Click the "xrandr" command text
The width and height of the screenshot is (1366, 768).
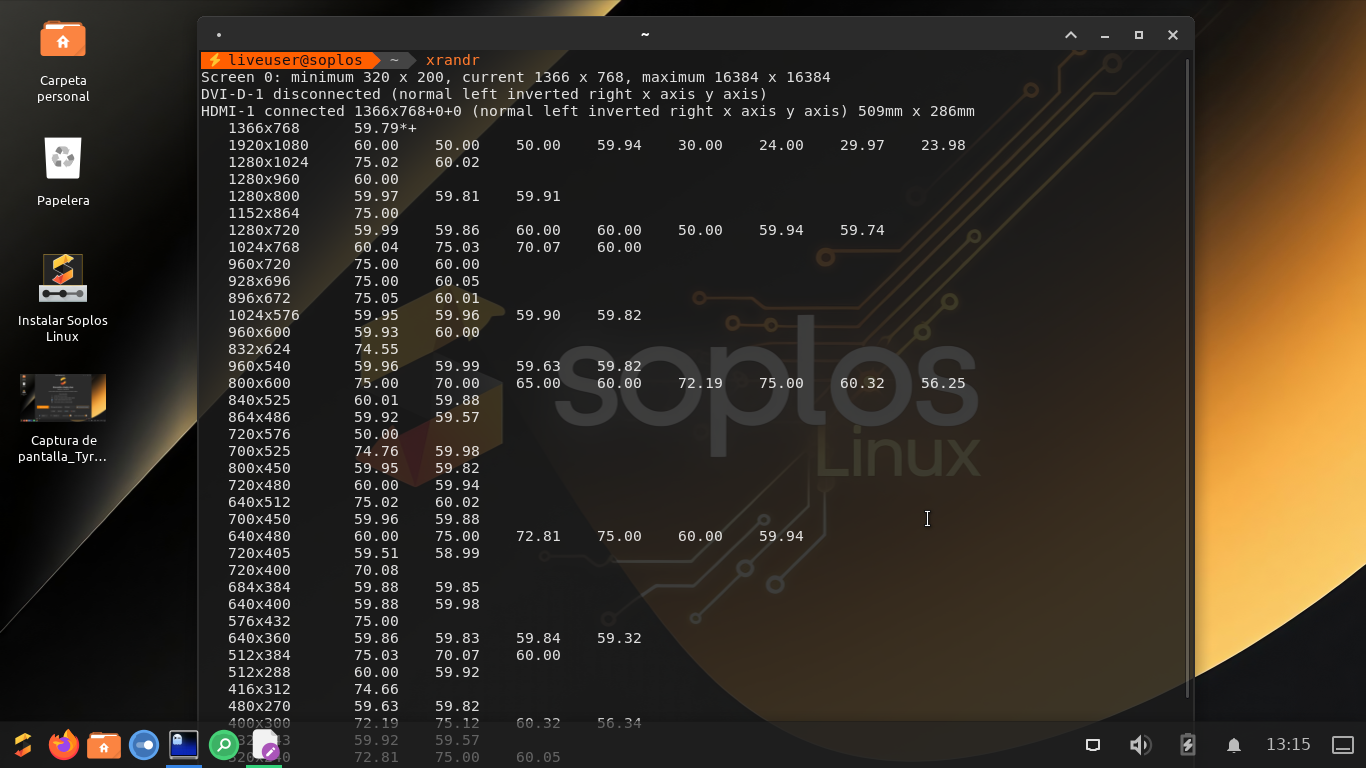(x=453, y=60)
